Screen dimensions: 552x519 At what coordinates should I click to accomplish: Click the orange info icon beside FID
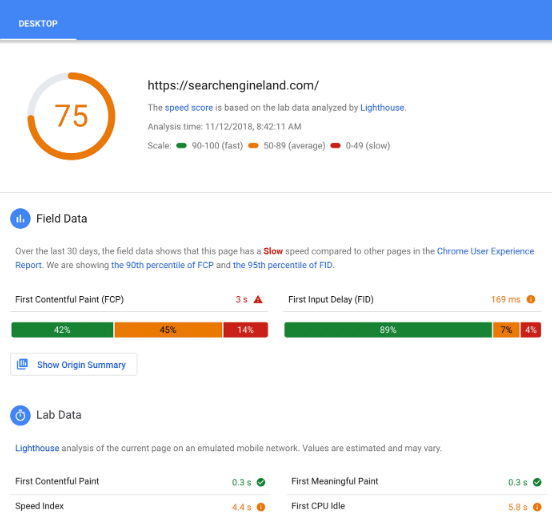tap(531, 299)
